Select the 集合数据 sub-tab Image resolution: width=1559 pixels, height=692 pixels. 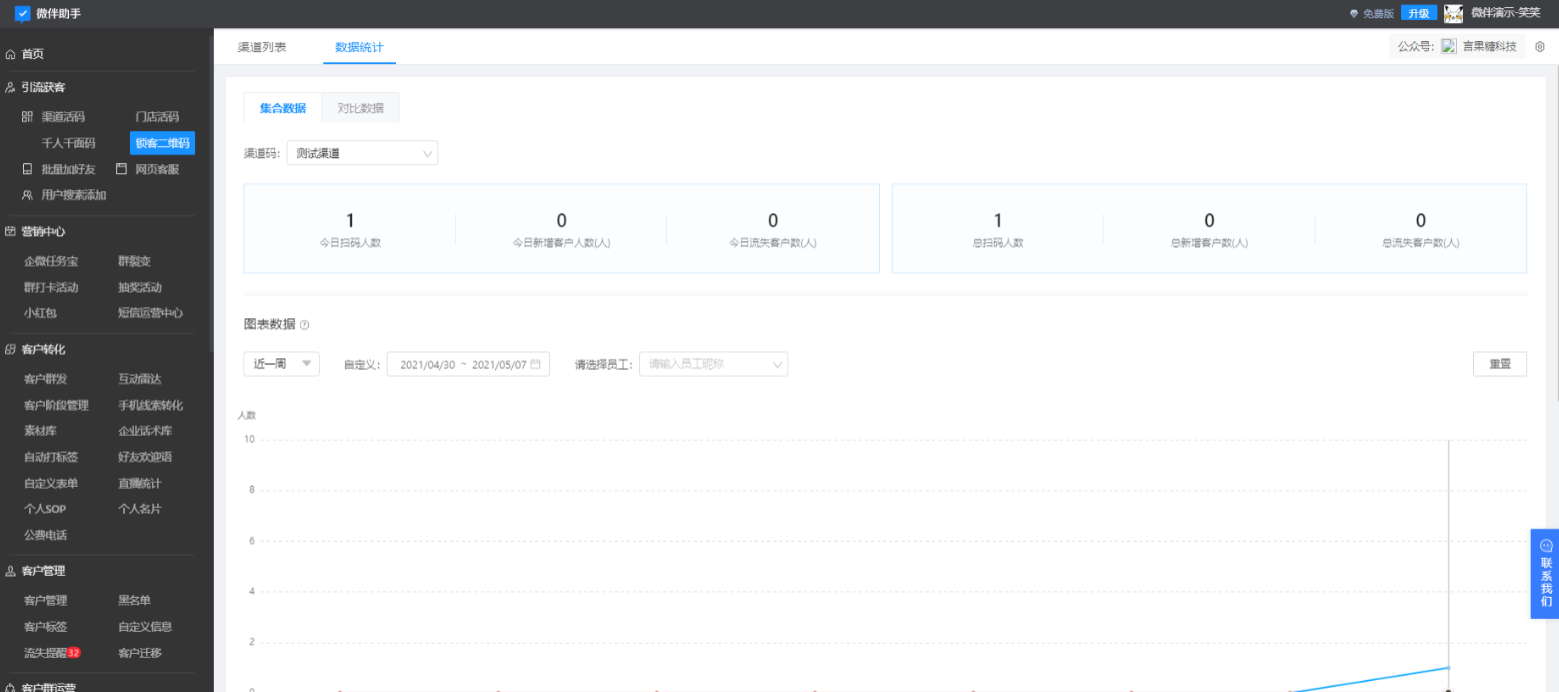tap(282, 108)
